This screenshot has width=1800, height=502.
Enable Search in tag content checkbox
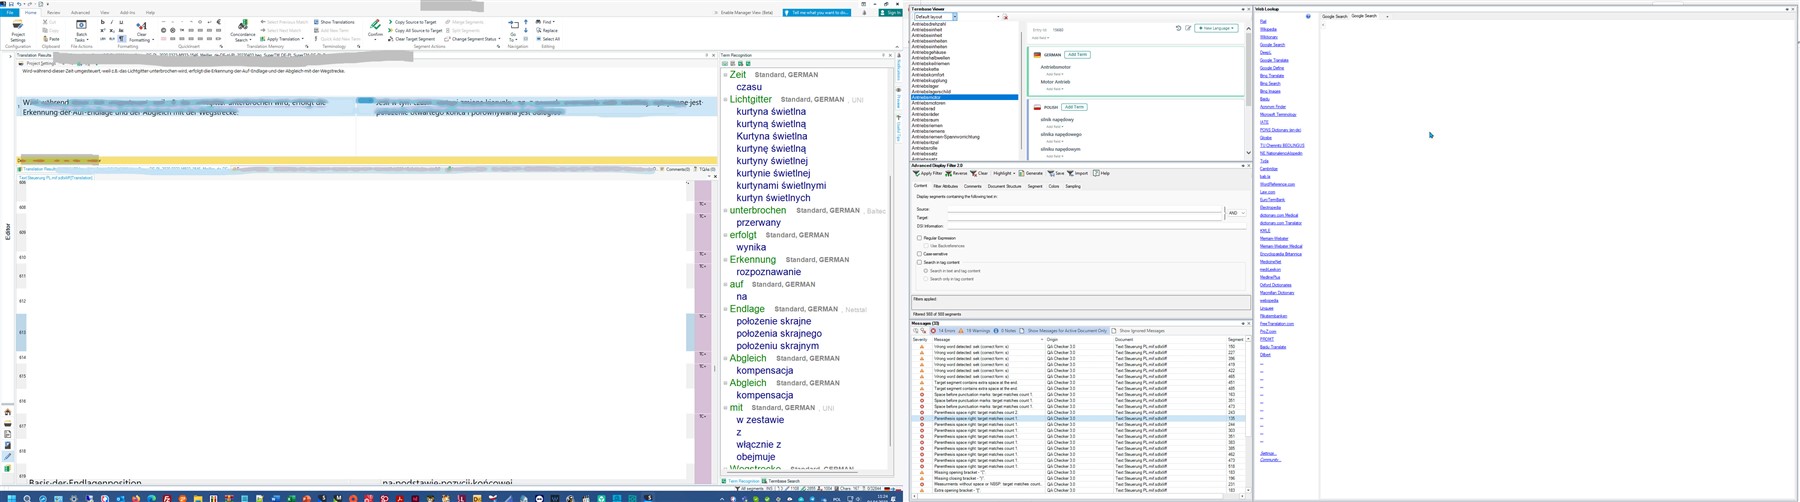919,262
